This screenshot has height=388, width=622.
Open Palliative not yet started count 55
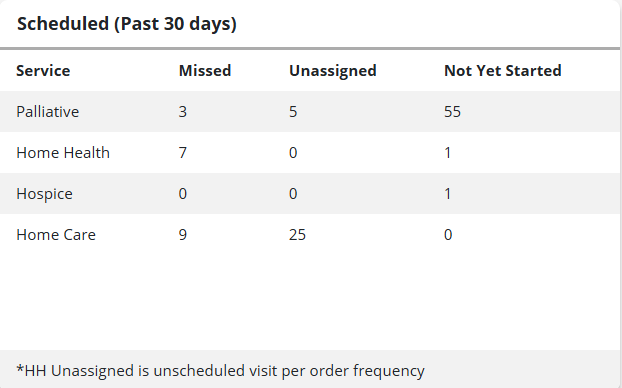click(x=452, y=112)
